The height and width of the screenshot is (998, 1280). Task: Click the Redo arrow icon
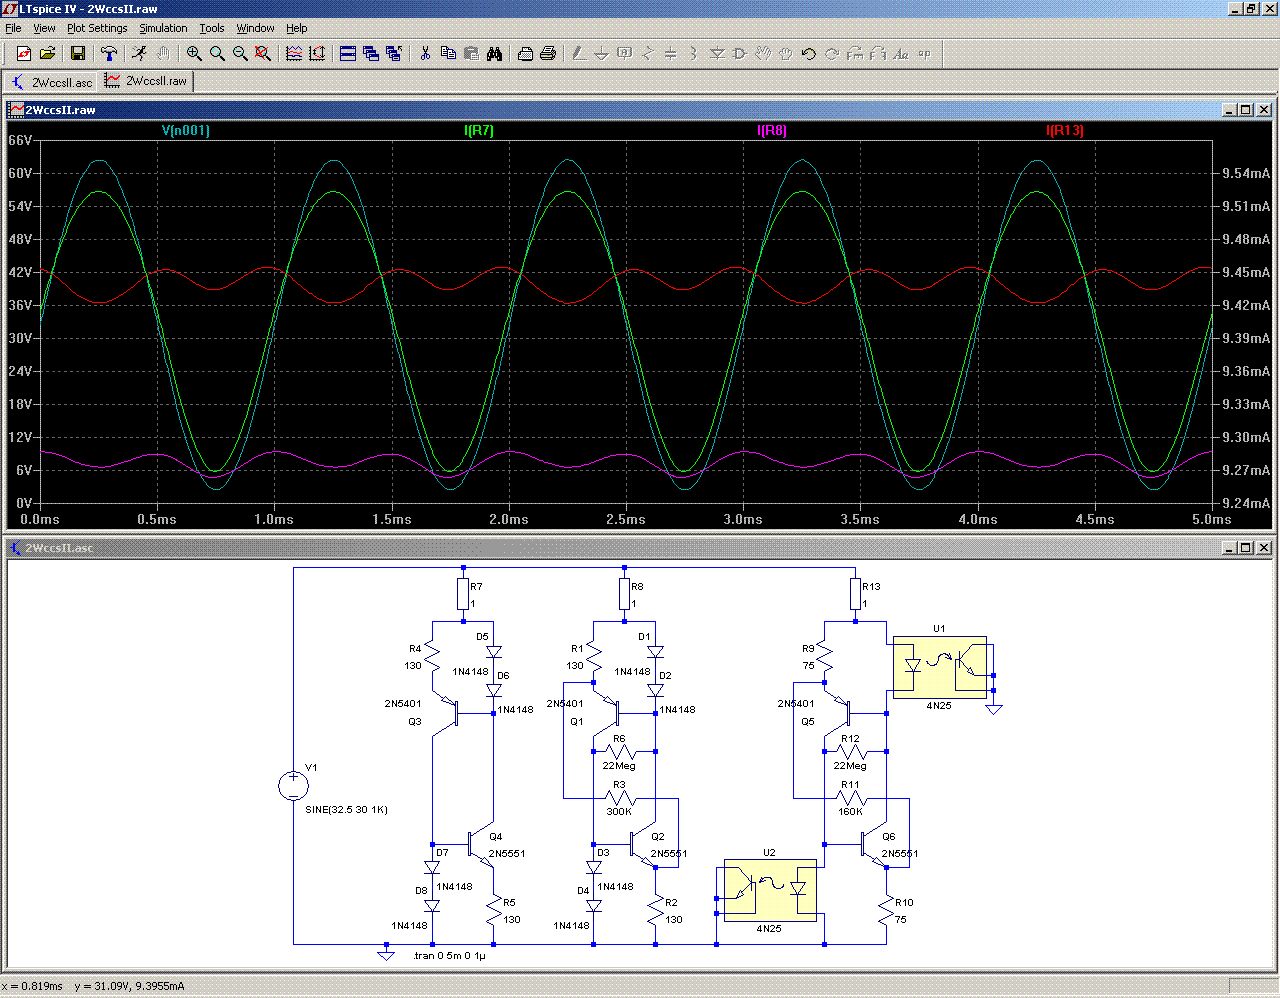pos(832,54)
